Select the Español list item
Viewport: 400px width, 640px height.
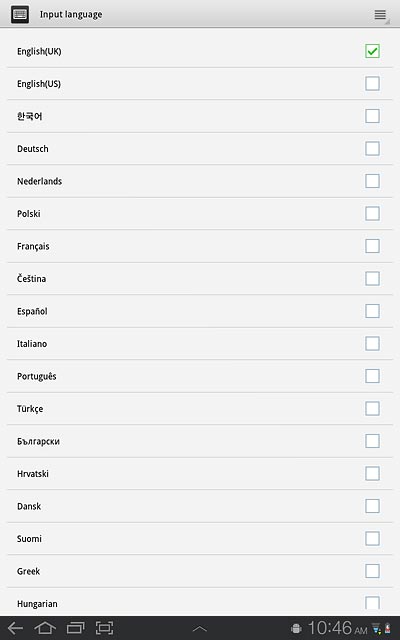(200, 311)
